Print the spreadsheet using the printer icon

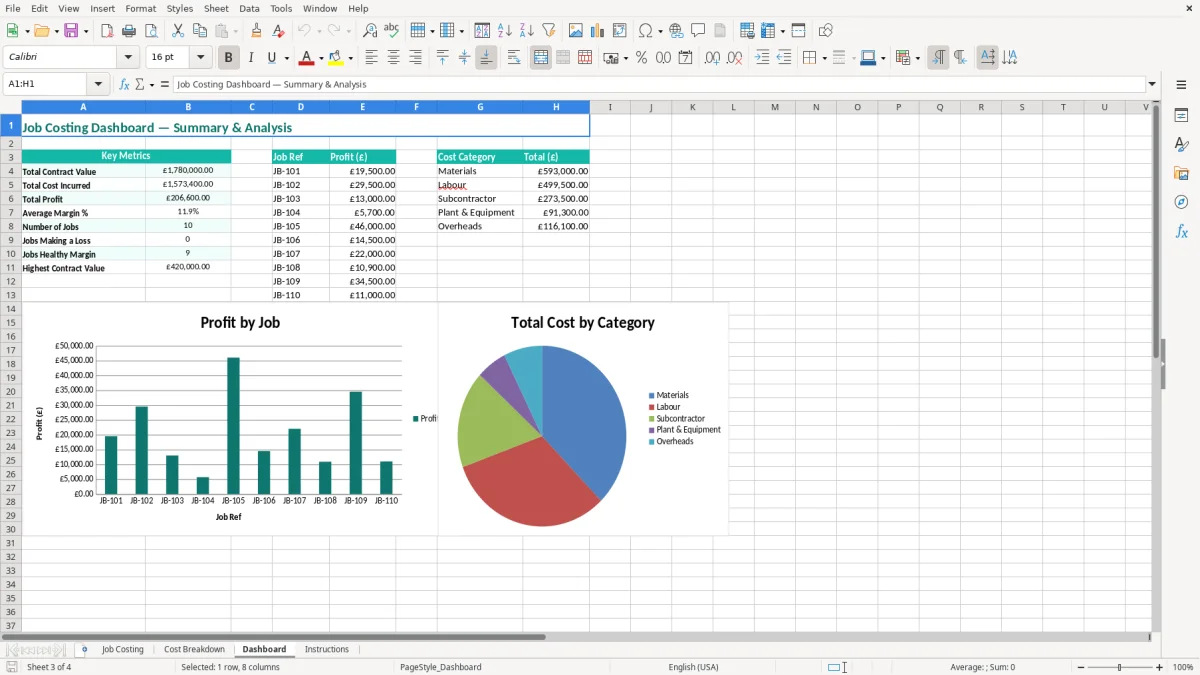pos(129,31)
